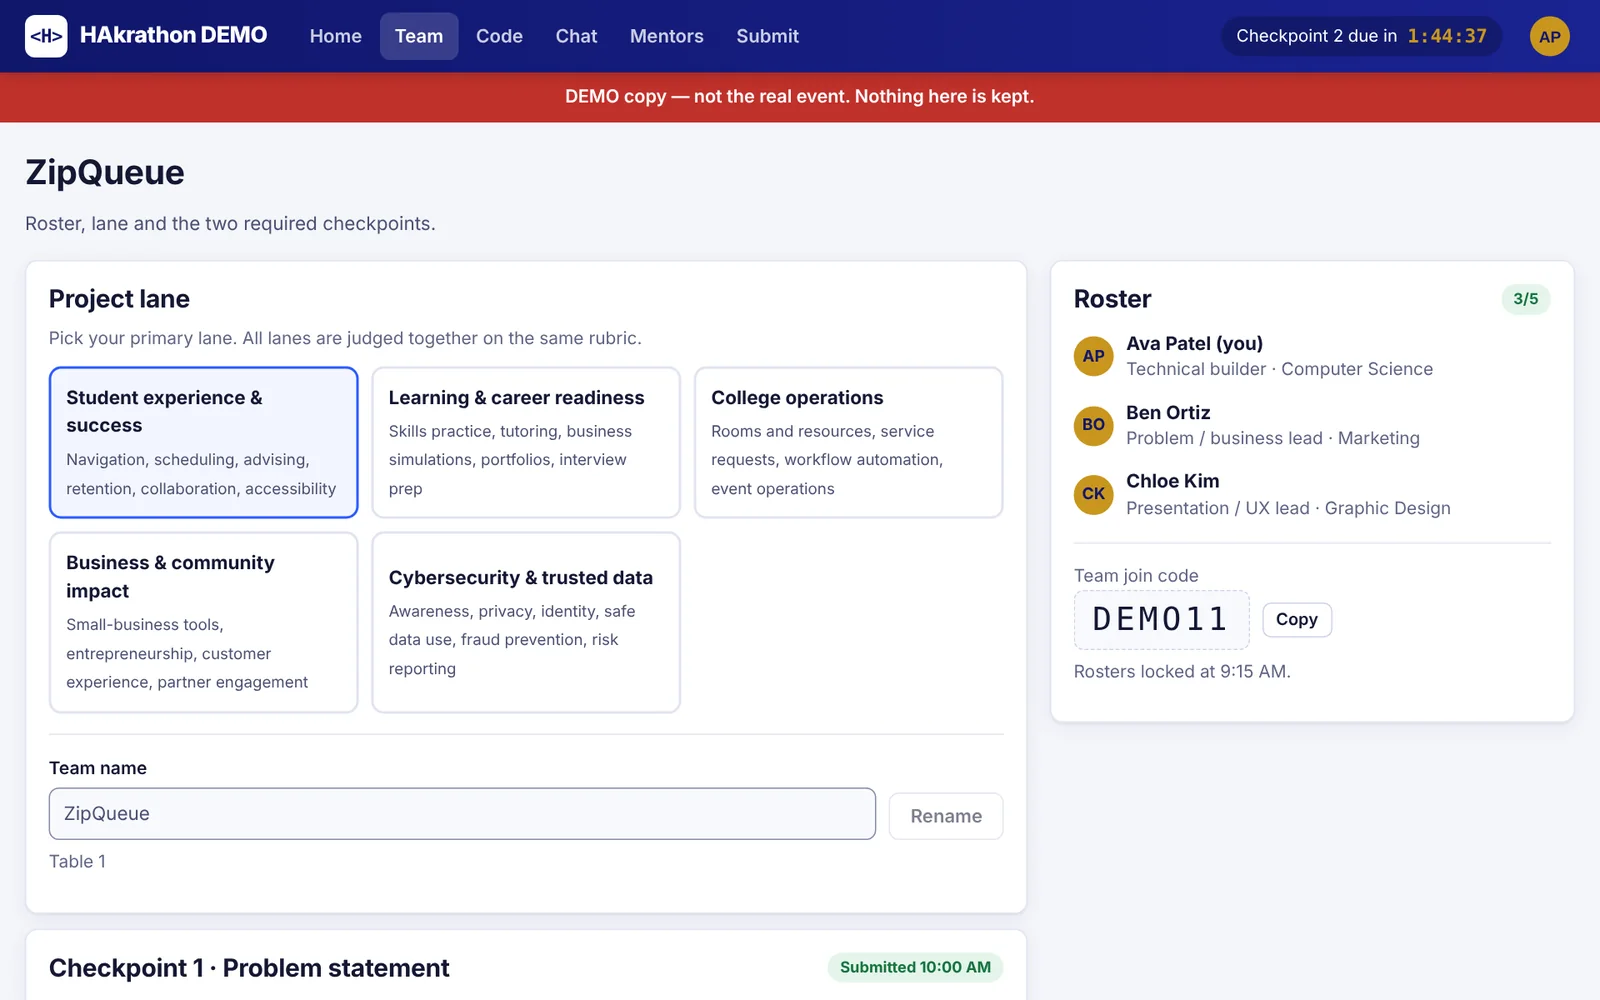Click the Roster heading
This screenshot has height=1000, width=1600.
[x=1112, y=299]
